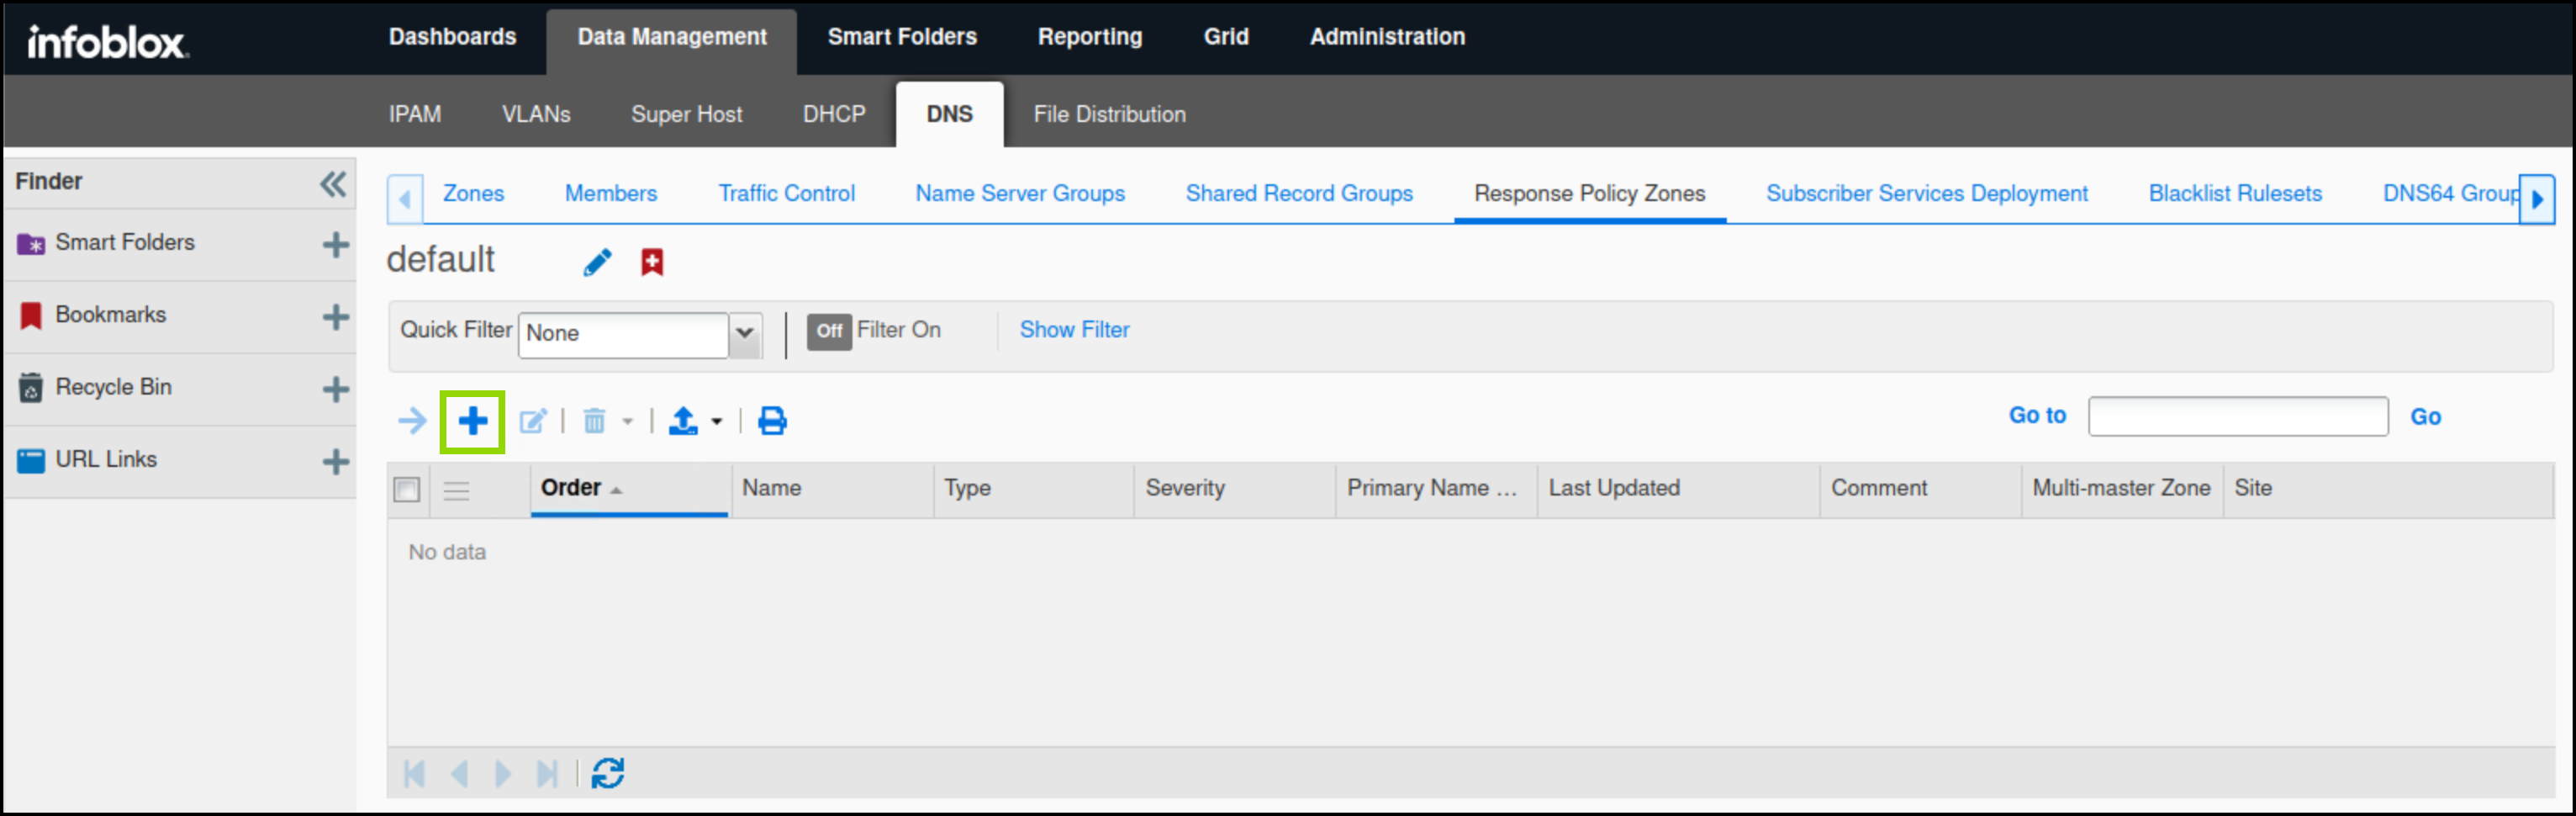Toggle the Filter On switch

829,331
